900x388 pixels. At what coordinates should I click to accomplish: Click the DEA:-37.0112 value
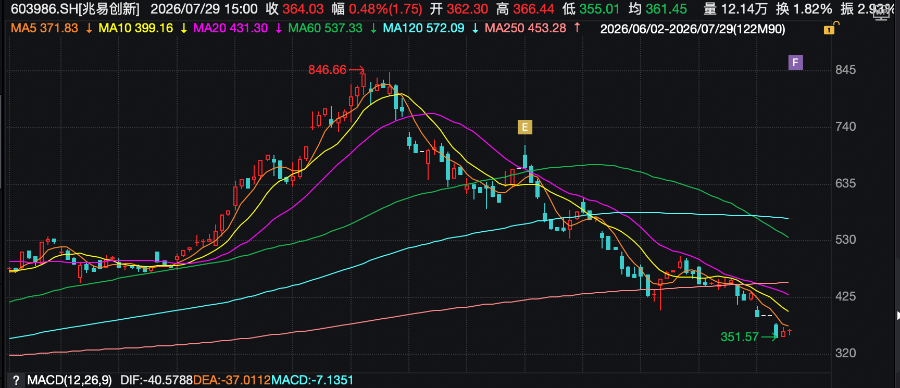pos(232,380)
